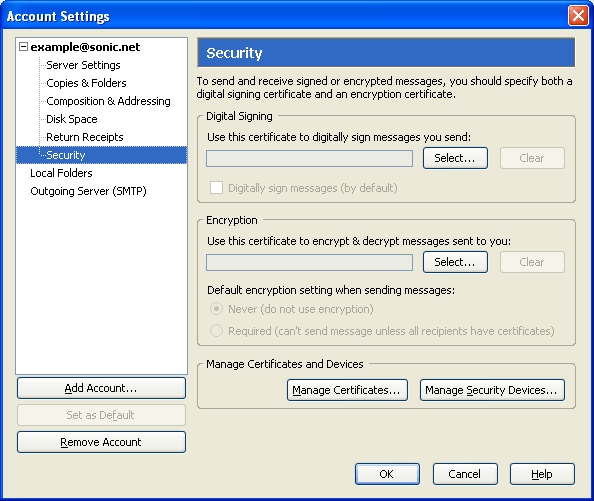Select an encryption certificate

pos(455,262)
